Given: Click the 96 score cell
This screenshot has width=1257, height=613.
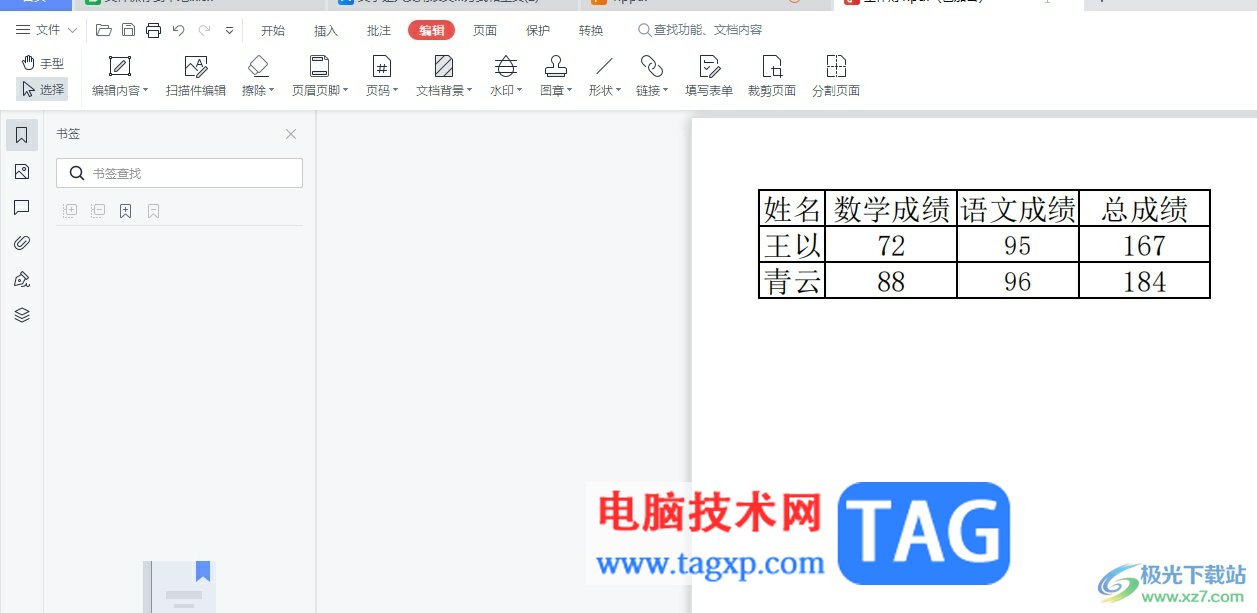Looking at the screenshot, I should pyautogui.click(x=1018, y=281).
